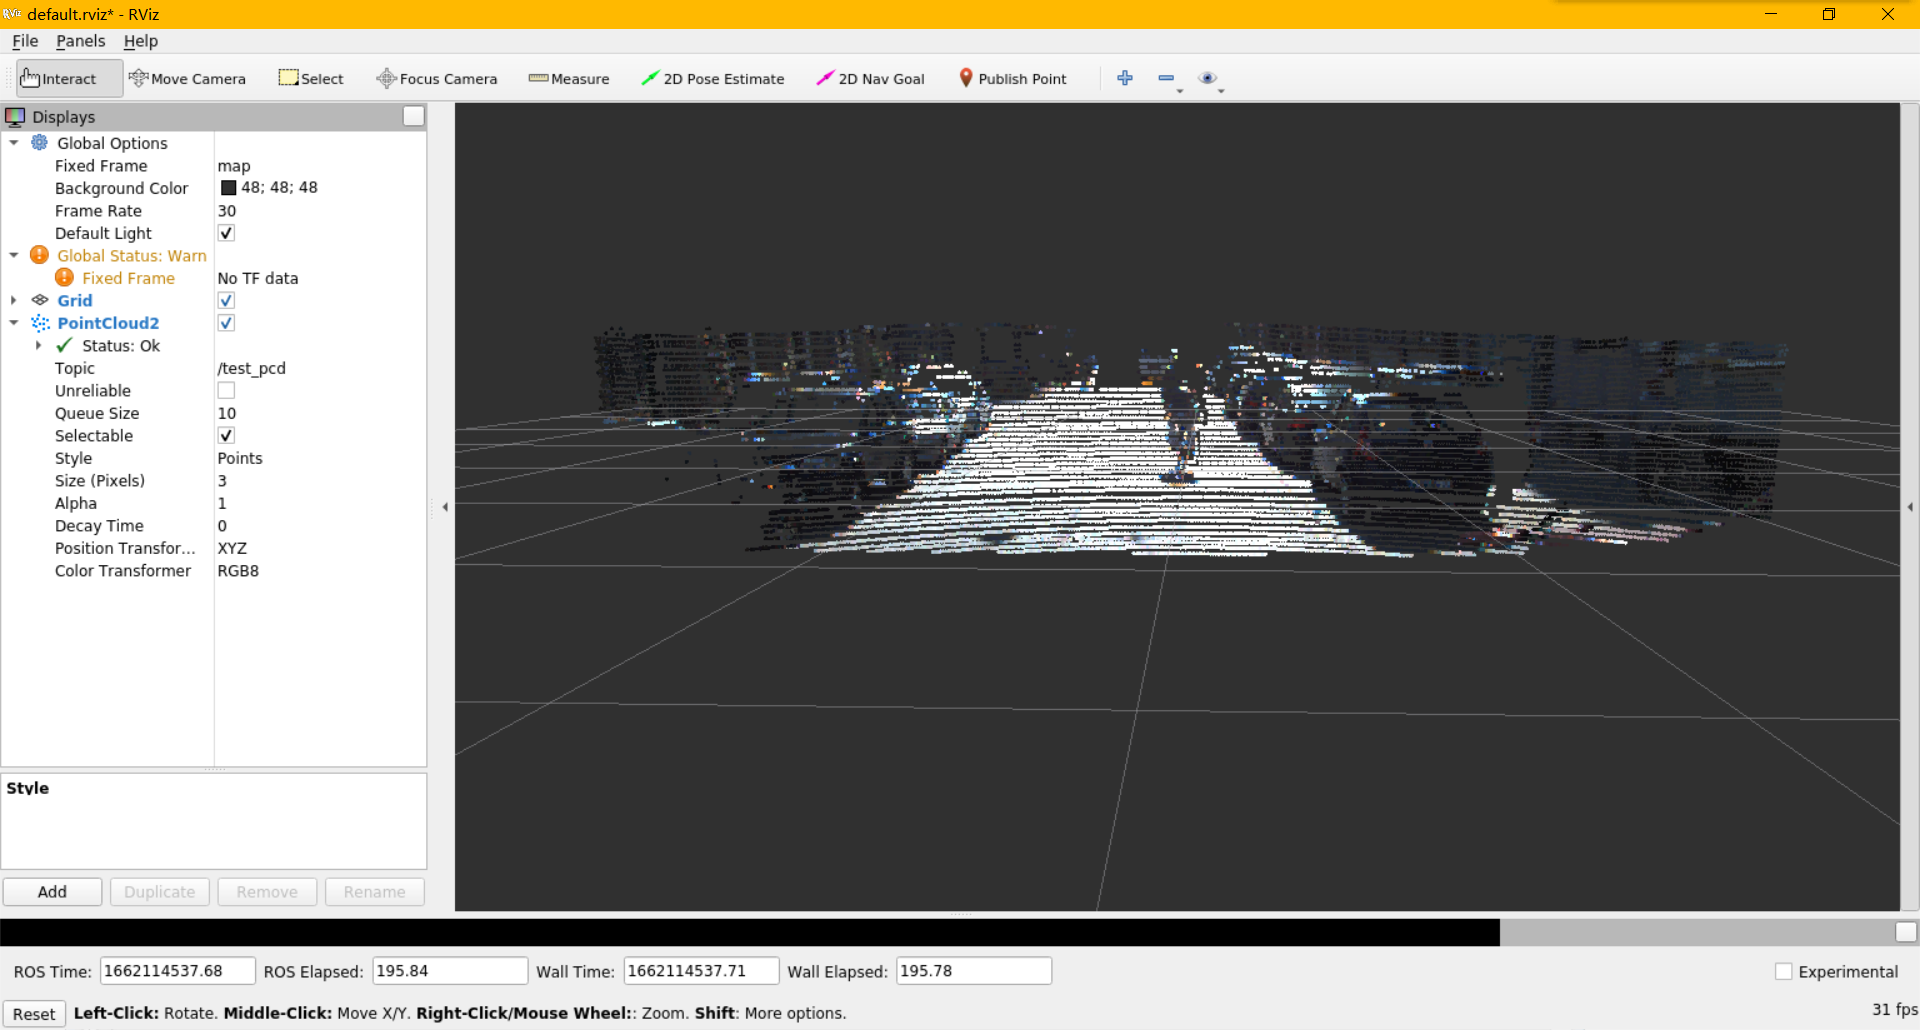Screen dimensions: 1920x1030
Task: Click the plus icon to add a tool
Action: pos(1125,78)
